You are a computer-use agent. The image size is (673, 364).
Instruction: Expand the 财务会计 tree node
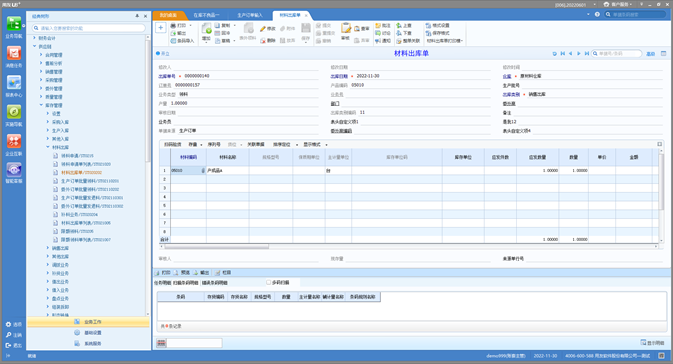pos(35,38)
